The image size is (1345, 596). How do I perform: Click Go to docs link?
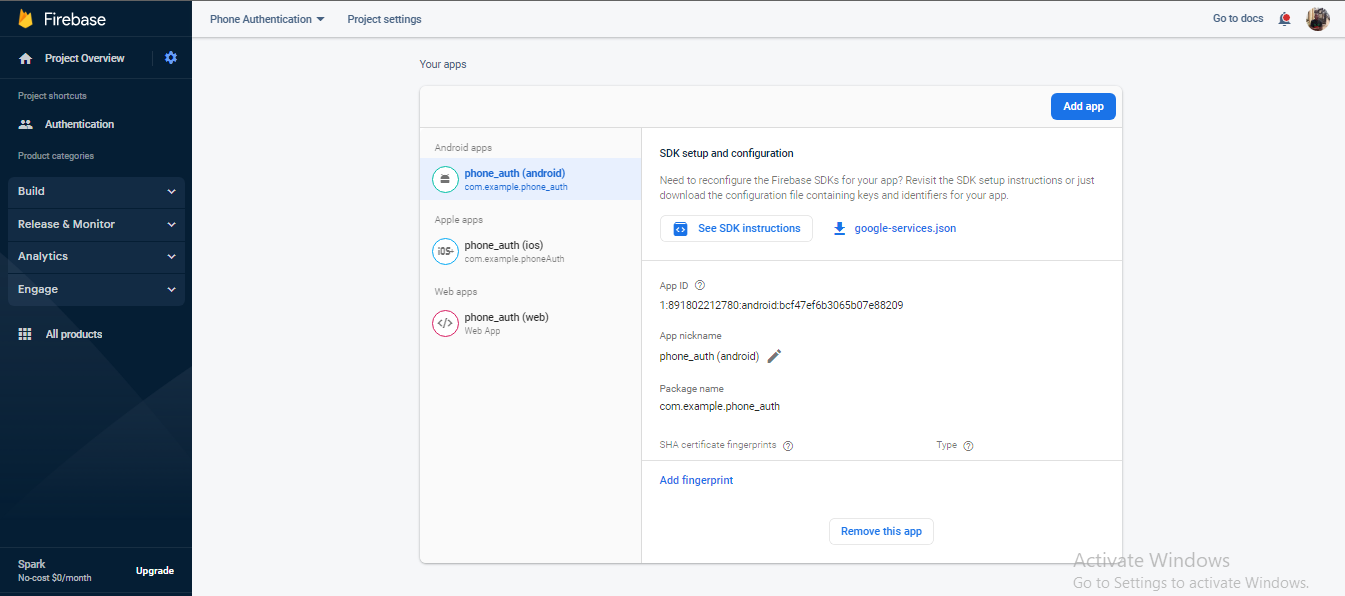point(1238,19)
